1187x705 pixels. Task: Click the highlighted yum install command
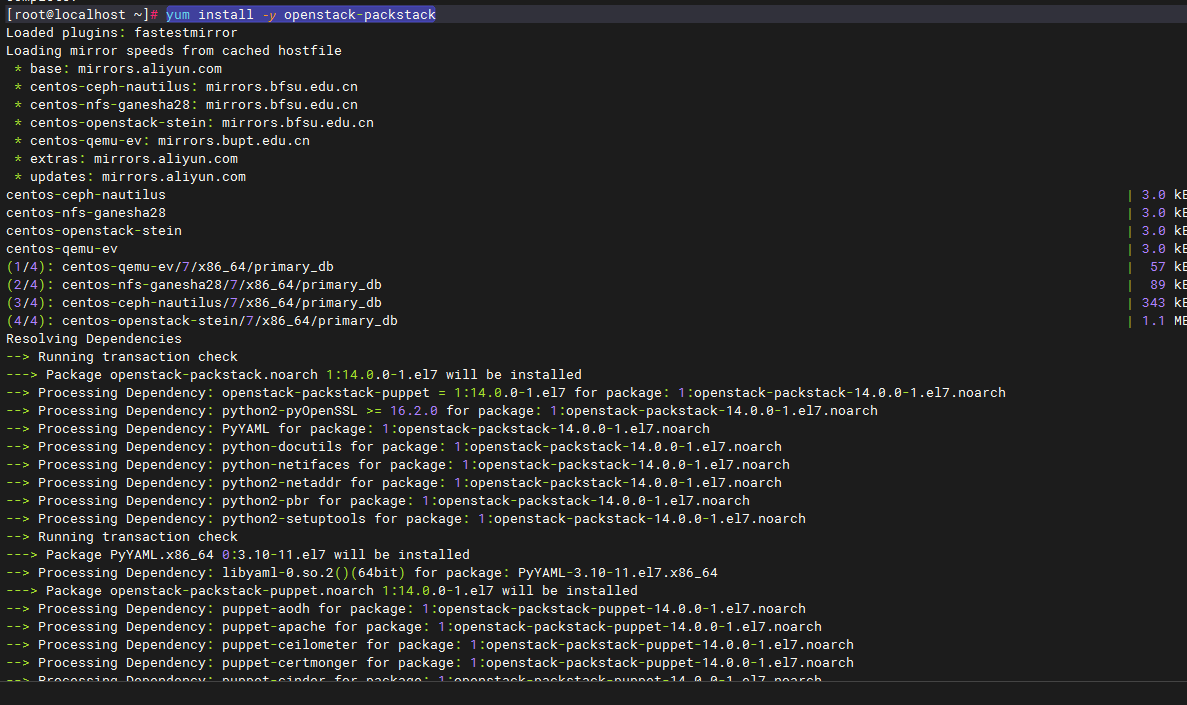coord(300,15)
